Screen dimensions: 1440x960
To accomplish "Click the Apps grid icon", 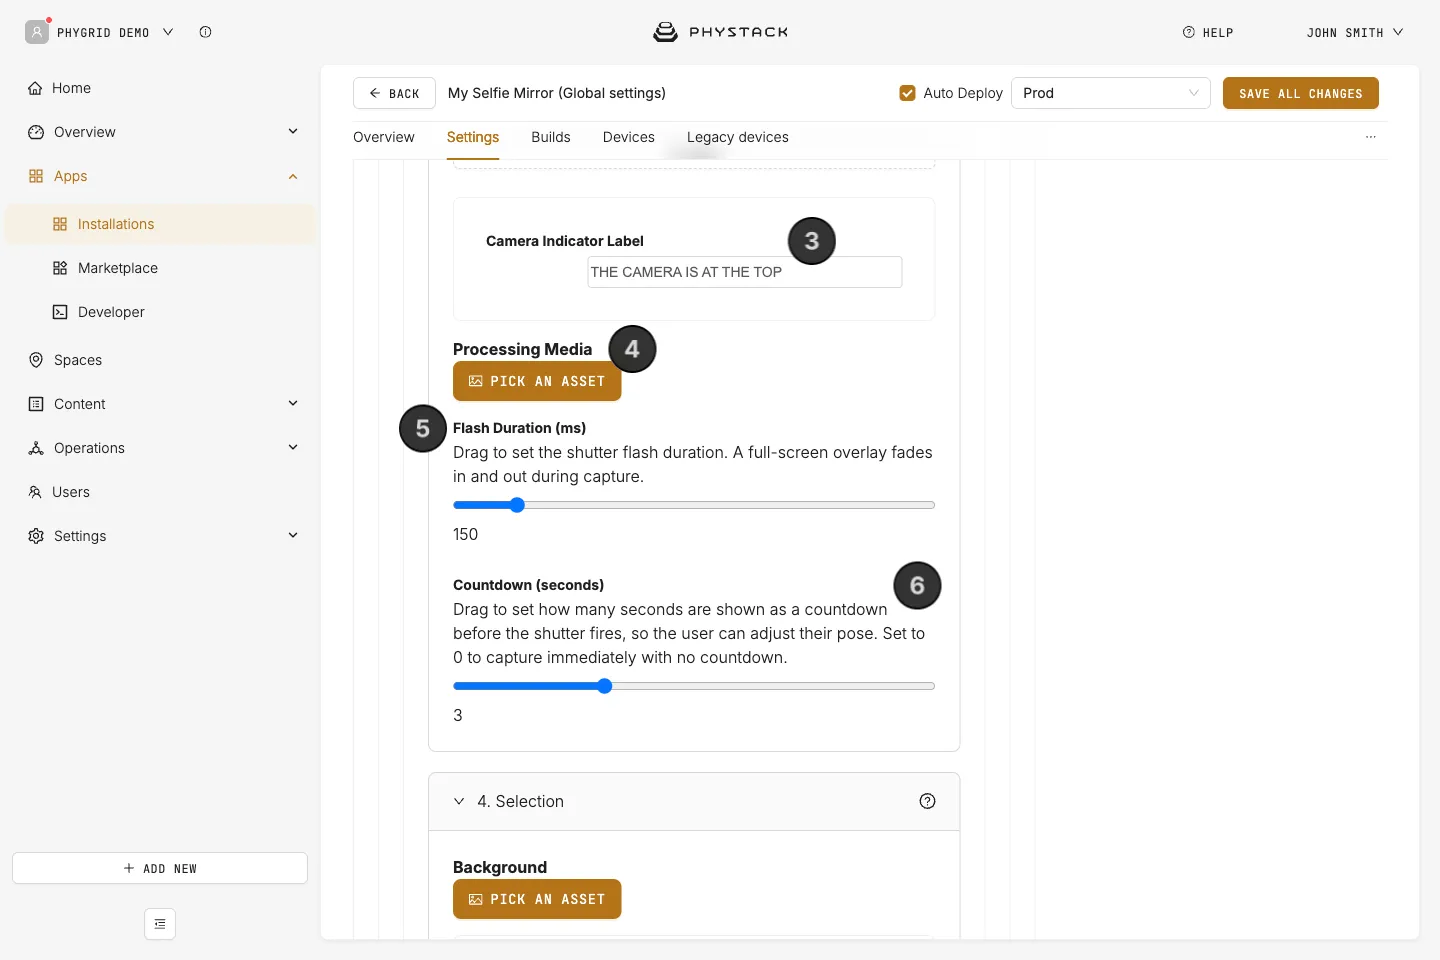I will pos(36,176).
